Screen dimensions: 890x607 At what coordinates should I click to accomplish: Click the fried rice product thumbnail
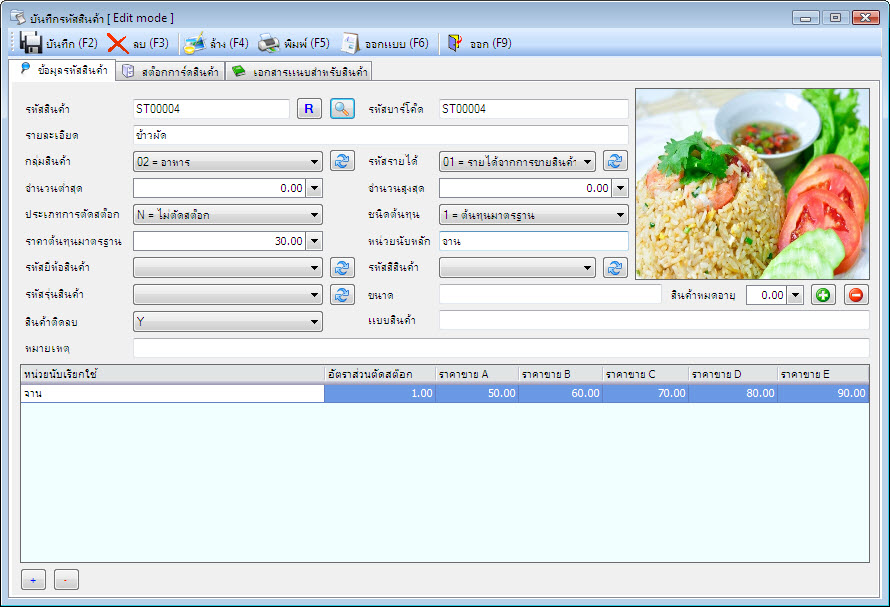[x=752, y=184]
